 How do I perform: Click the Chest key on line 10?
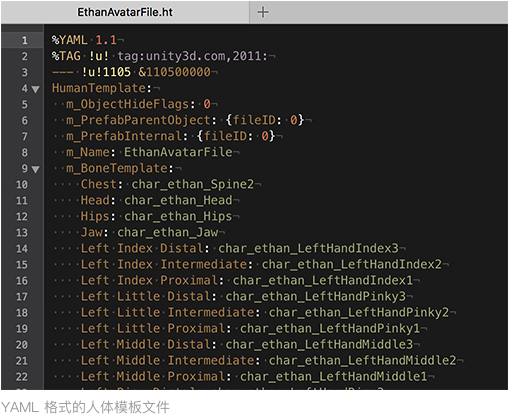coord(98,184)
